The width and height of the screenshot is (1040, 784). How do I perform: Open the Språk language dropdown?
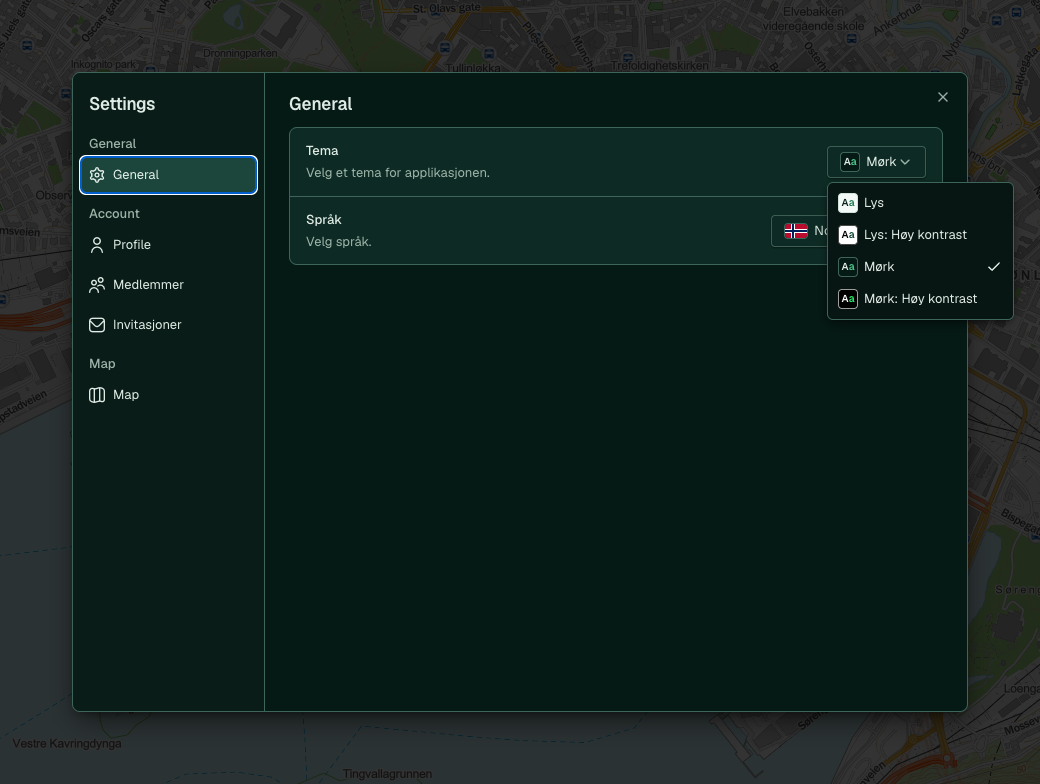click(799, 231)
